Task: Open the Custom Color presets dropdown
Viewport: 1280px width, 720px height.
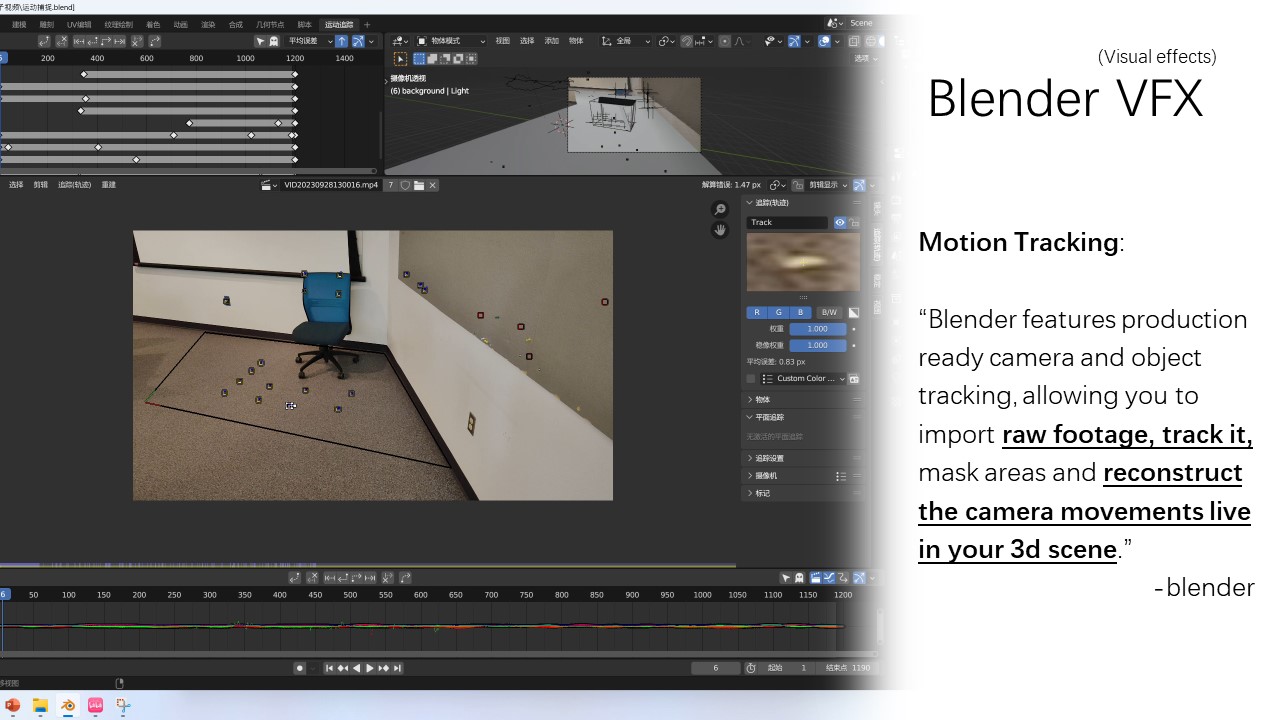Action: coord(803,379)
